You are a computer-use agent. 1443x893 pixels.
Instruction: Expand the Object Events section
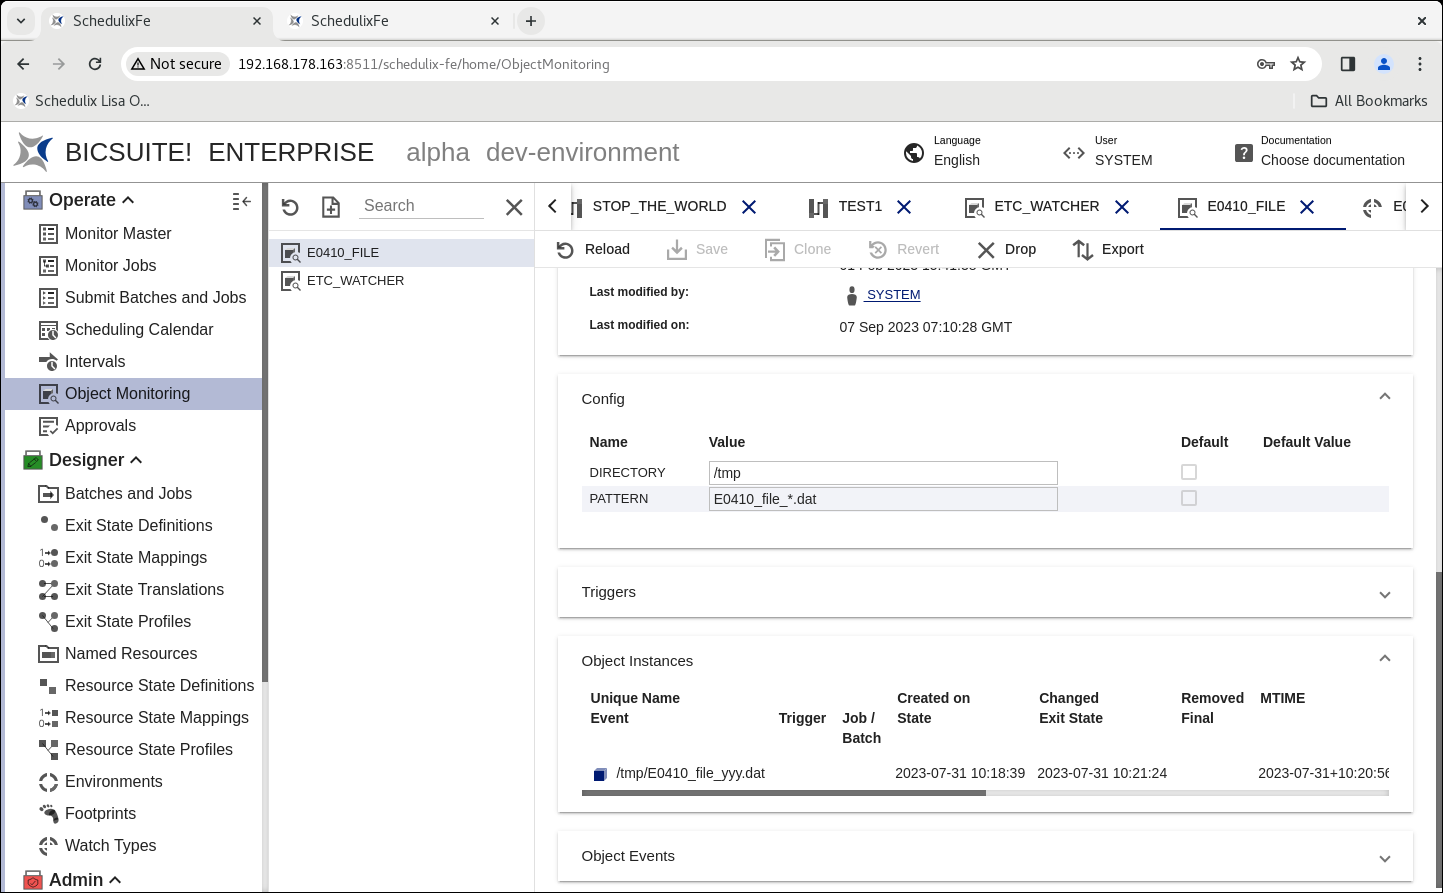1385,857
